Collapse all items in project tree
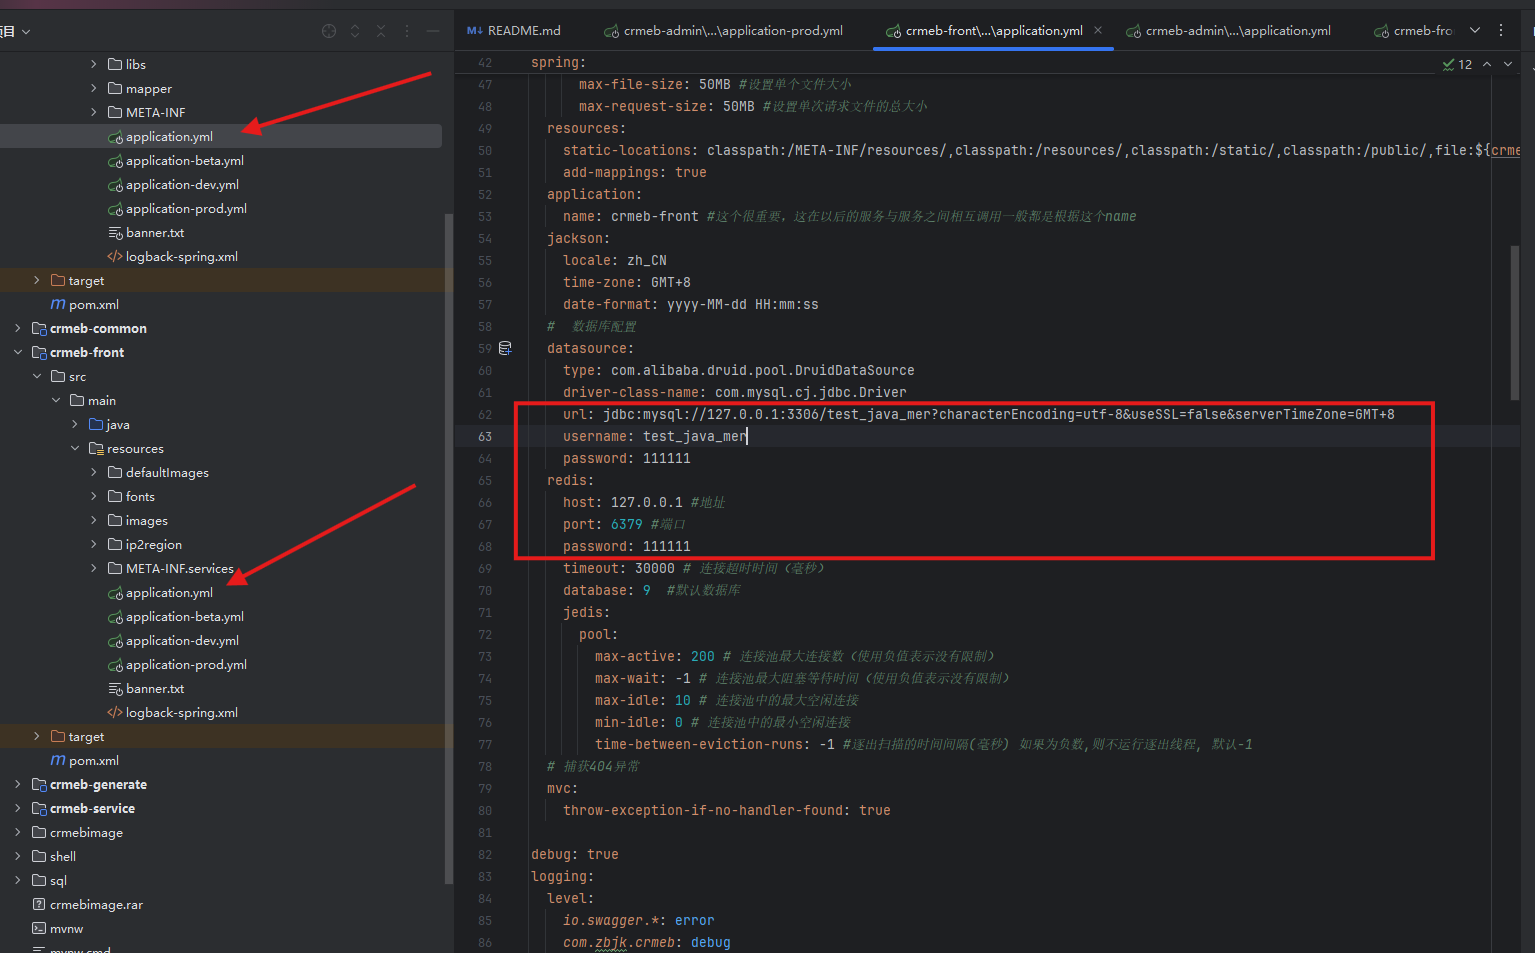Screen dimensions: 1535x953 point(381,31)
